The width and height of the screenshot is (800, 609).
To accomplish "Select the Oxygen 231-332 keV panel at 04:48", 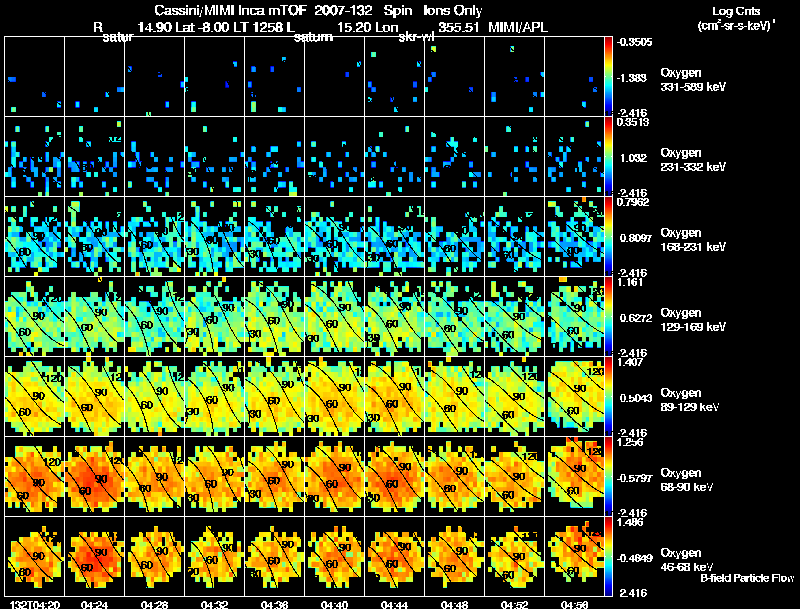I will click(x=455, y=157).
